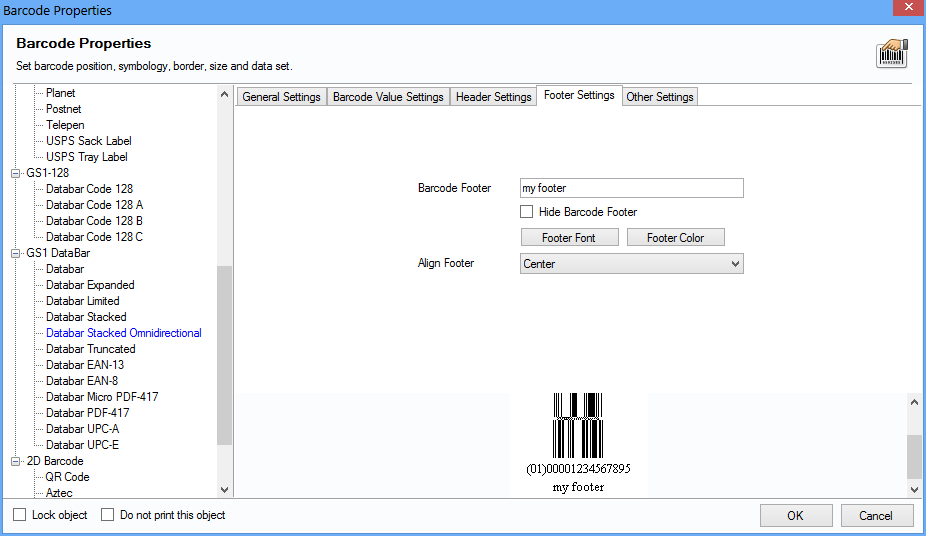Go to the Header Settings tab
926x536 pixels.
coord(494,97)
